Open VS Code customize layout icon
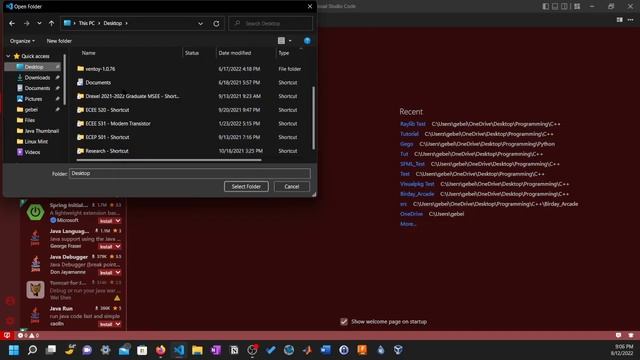The height and width of the screenshot is (360, 640). tap(577, 7)
